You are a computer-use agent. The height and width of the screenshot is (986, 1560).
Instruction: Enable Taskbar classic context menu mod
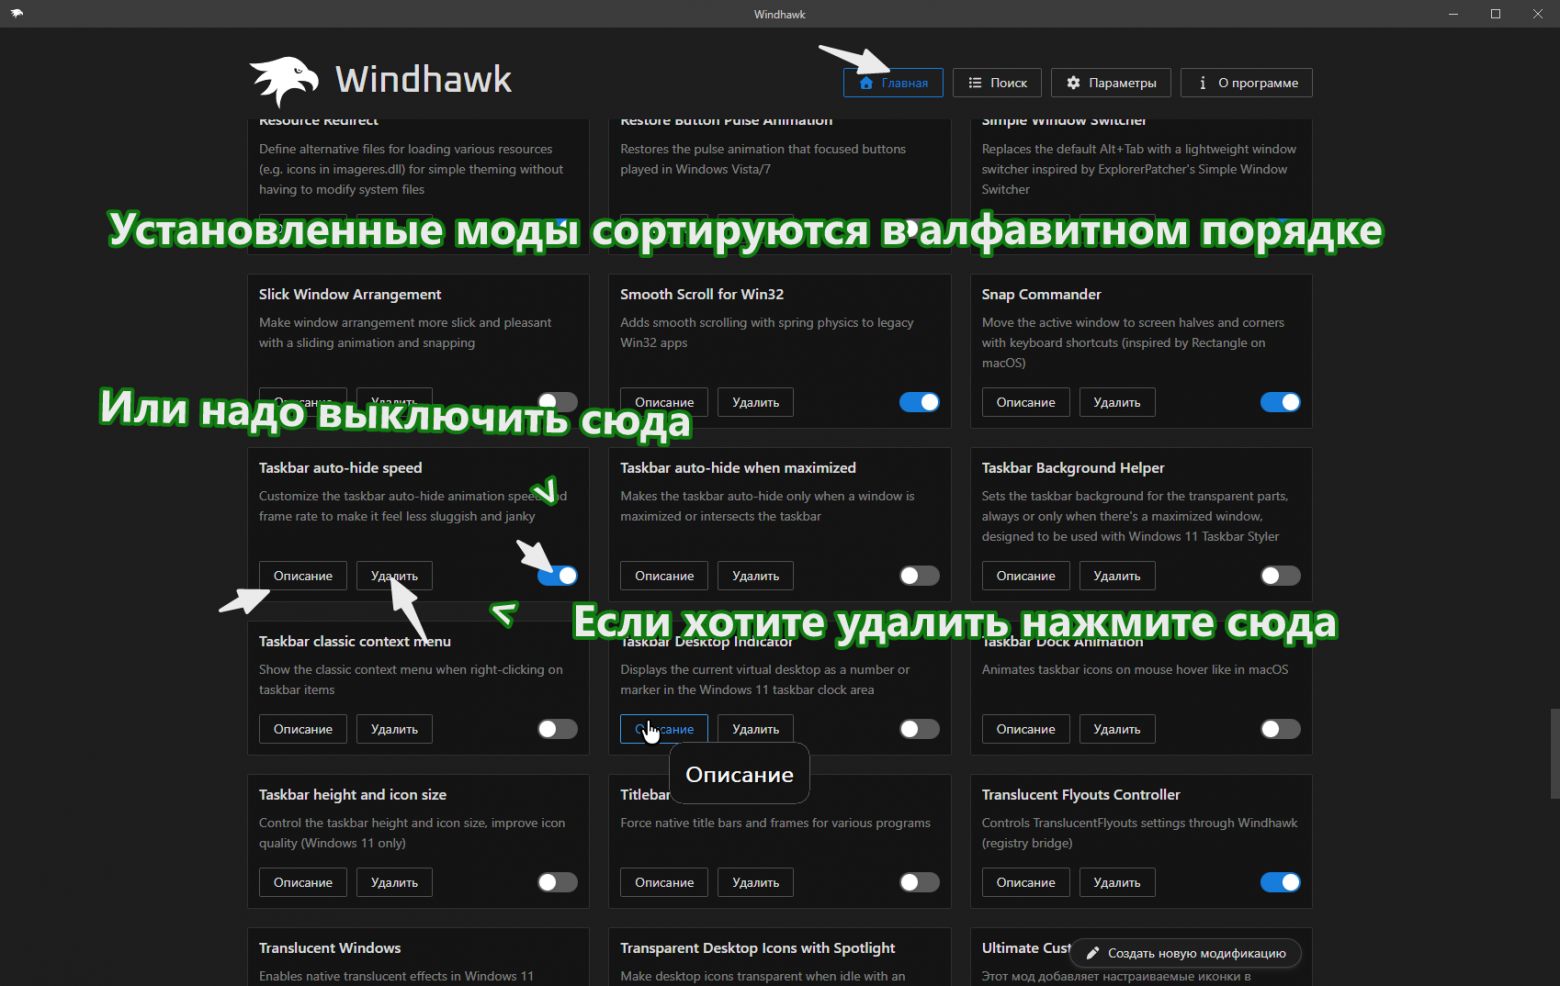(557, 729)
